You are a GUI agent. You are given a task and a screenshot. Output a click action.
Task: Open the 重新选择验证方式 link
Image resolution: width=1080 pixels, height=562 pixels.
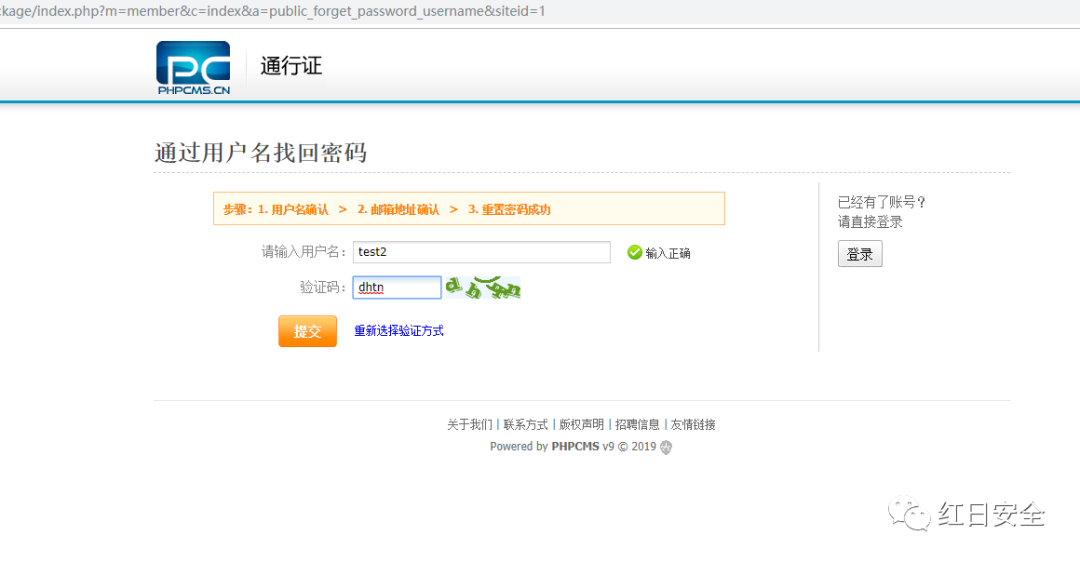point(399,331)
